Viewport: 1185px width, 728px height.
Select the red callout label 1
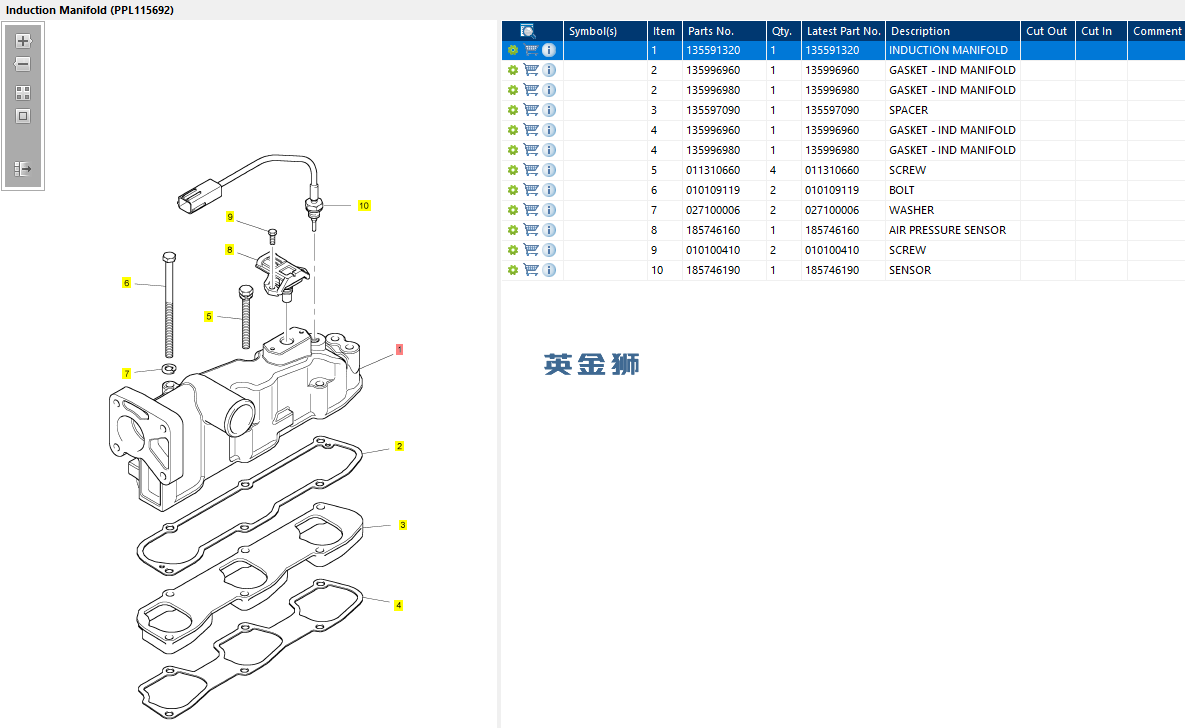pos(399,350)
